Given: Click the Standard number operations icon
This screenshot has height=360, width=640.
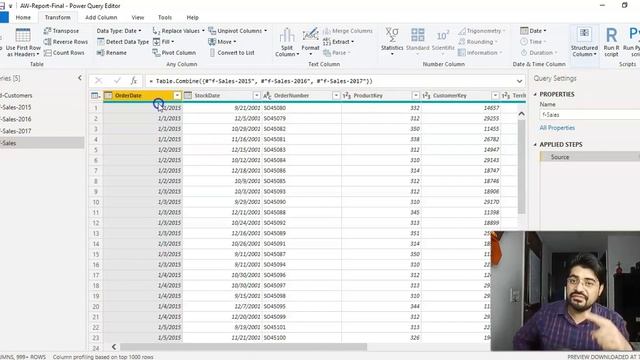Looking at the screenshot, I should [x=418, y=35].
